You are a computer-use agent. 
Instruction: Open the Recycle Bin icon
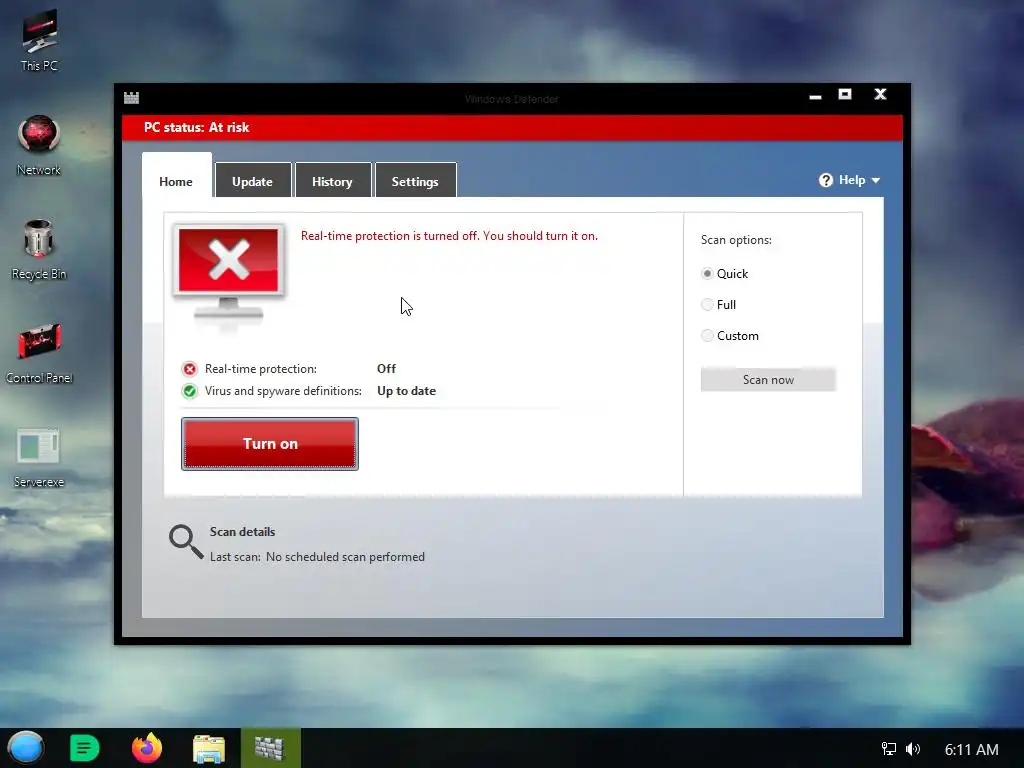[39, 249]
